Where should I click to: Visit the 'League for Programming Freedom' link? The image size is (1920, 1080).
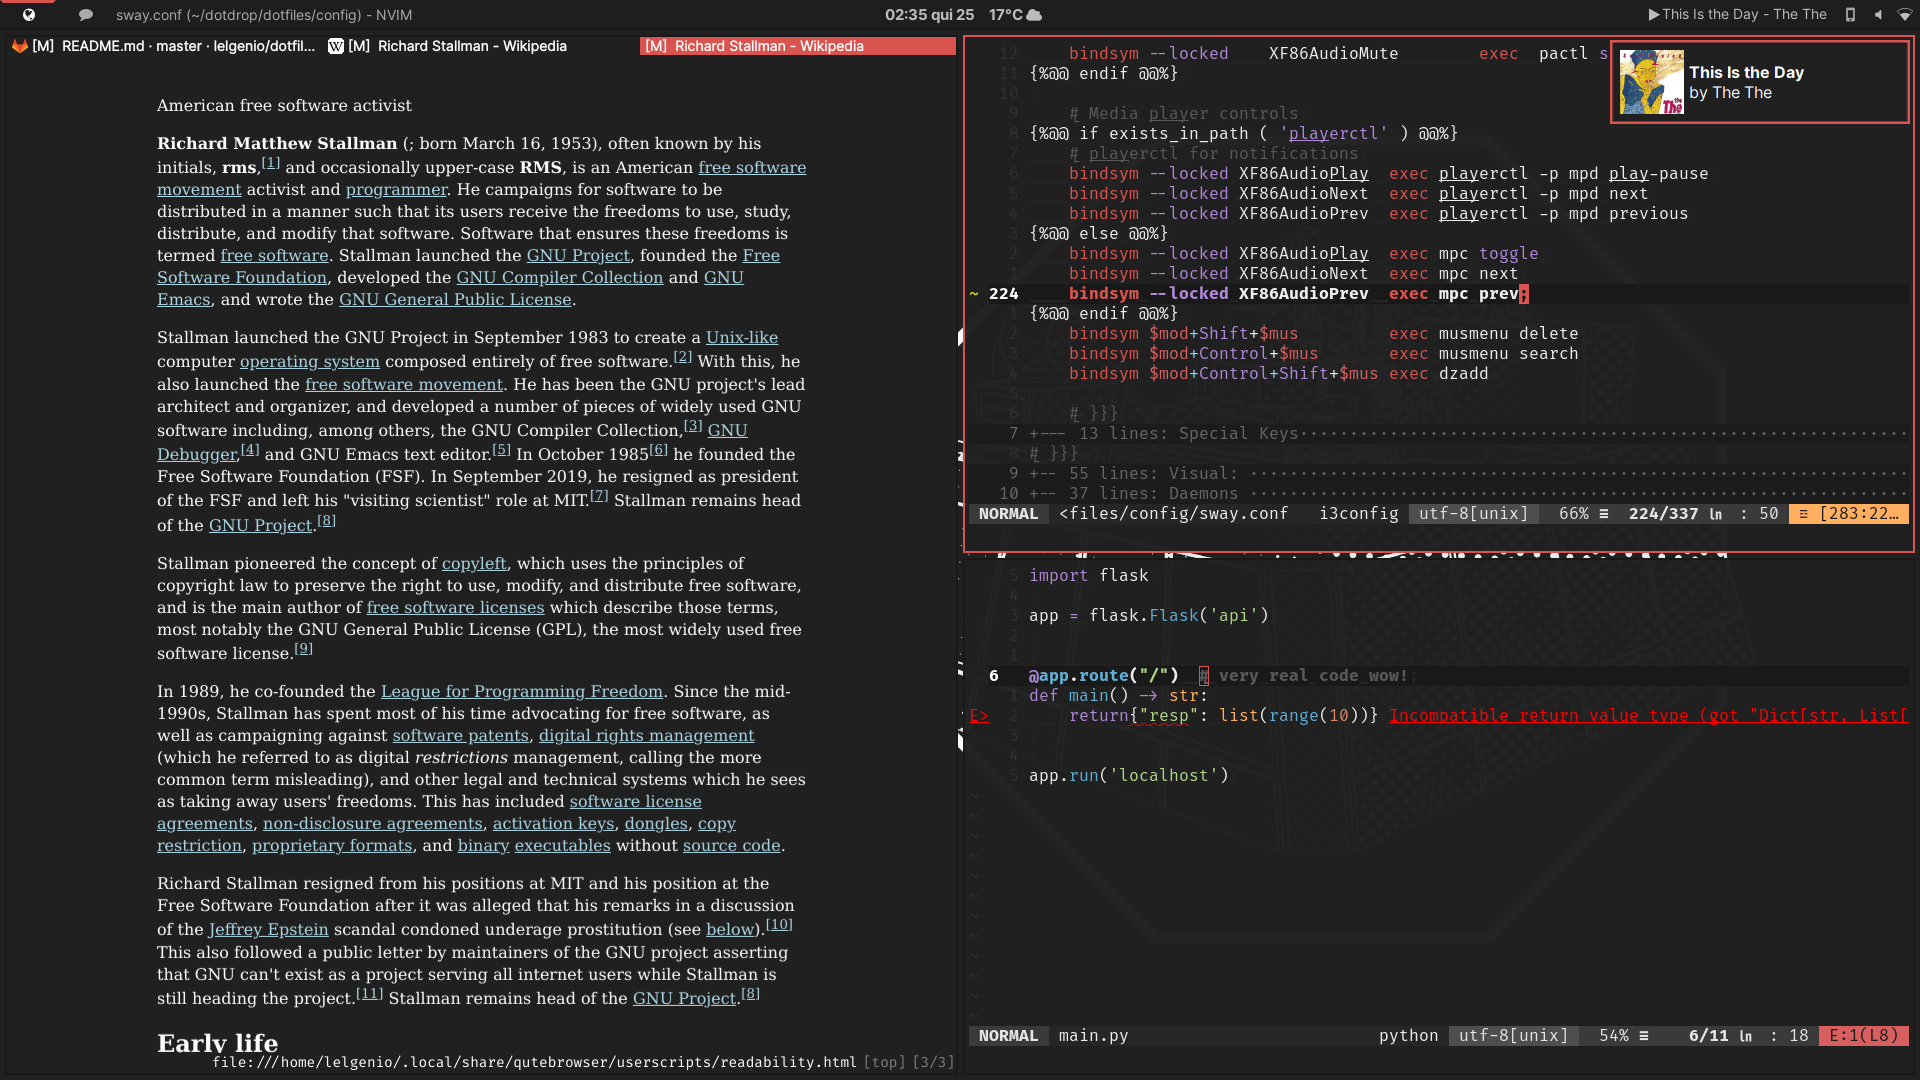click(522, 691)
